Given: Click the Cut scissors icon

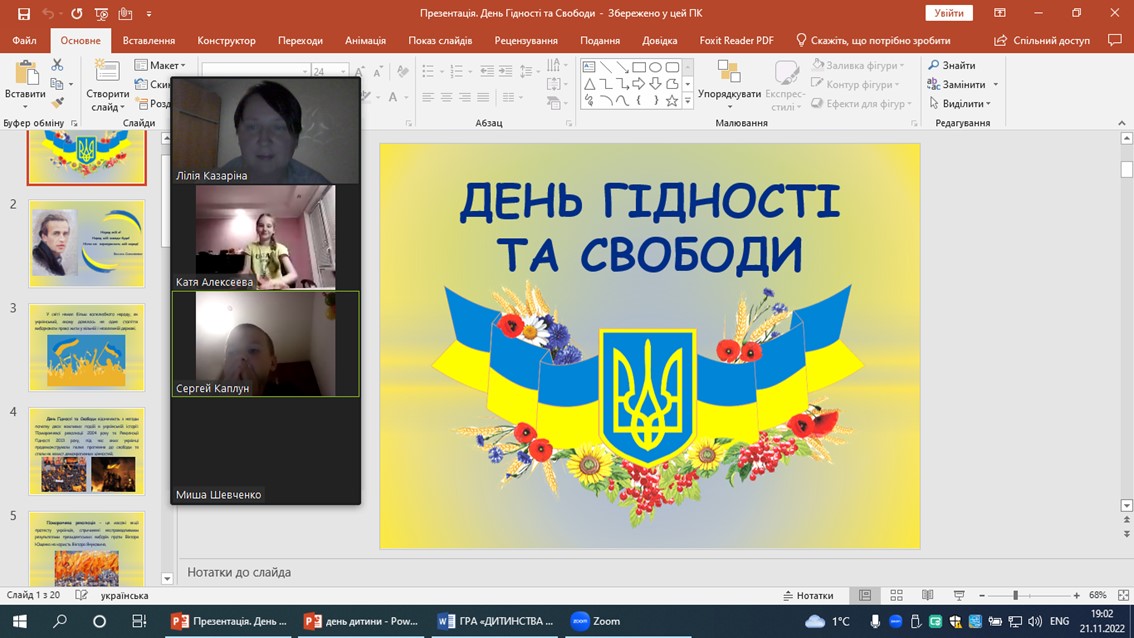Looking at the screenshot, I should (57, 65).
